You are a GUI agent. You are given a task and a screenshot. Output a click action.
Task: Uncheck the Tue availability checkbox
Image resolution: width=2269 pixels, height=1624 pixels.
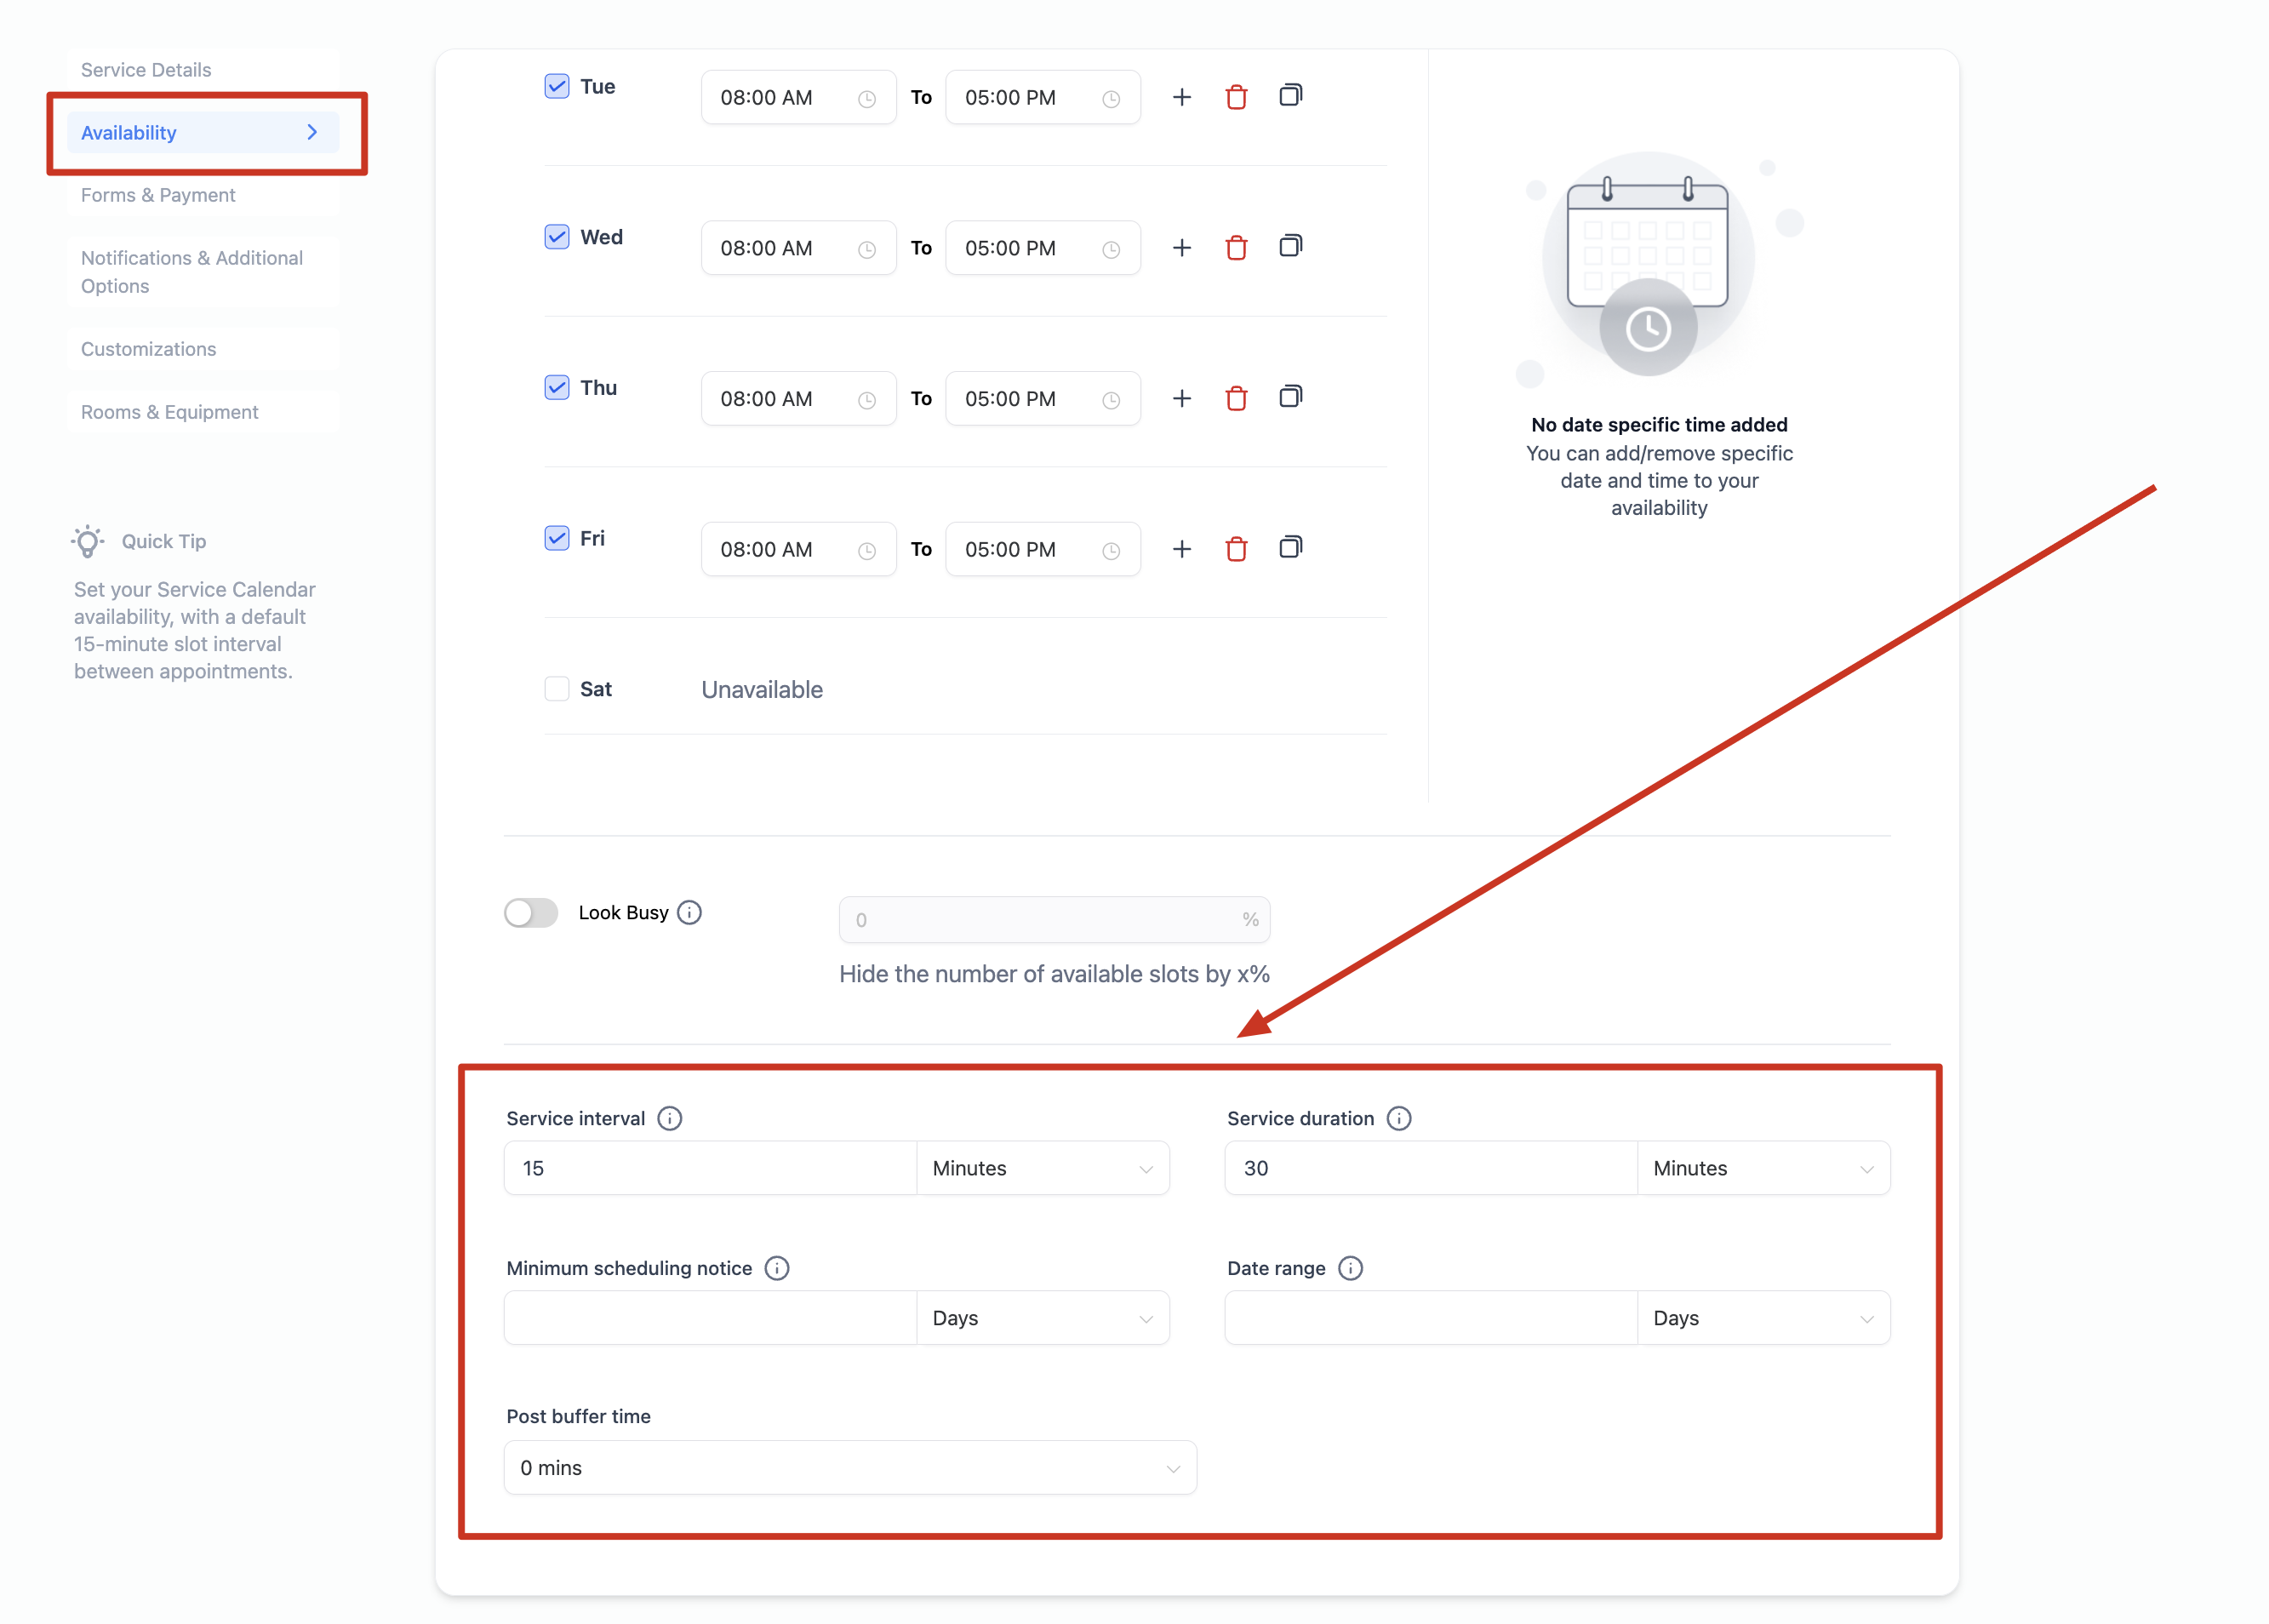[x=557, y=86]
